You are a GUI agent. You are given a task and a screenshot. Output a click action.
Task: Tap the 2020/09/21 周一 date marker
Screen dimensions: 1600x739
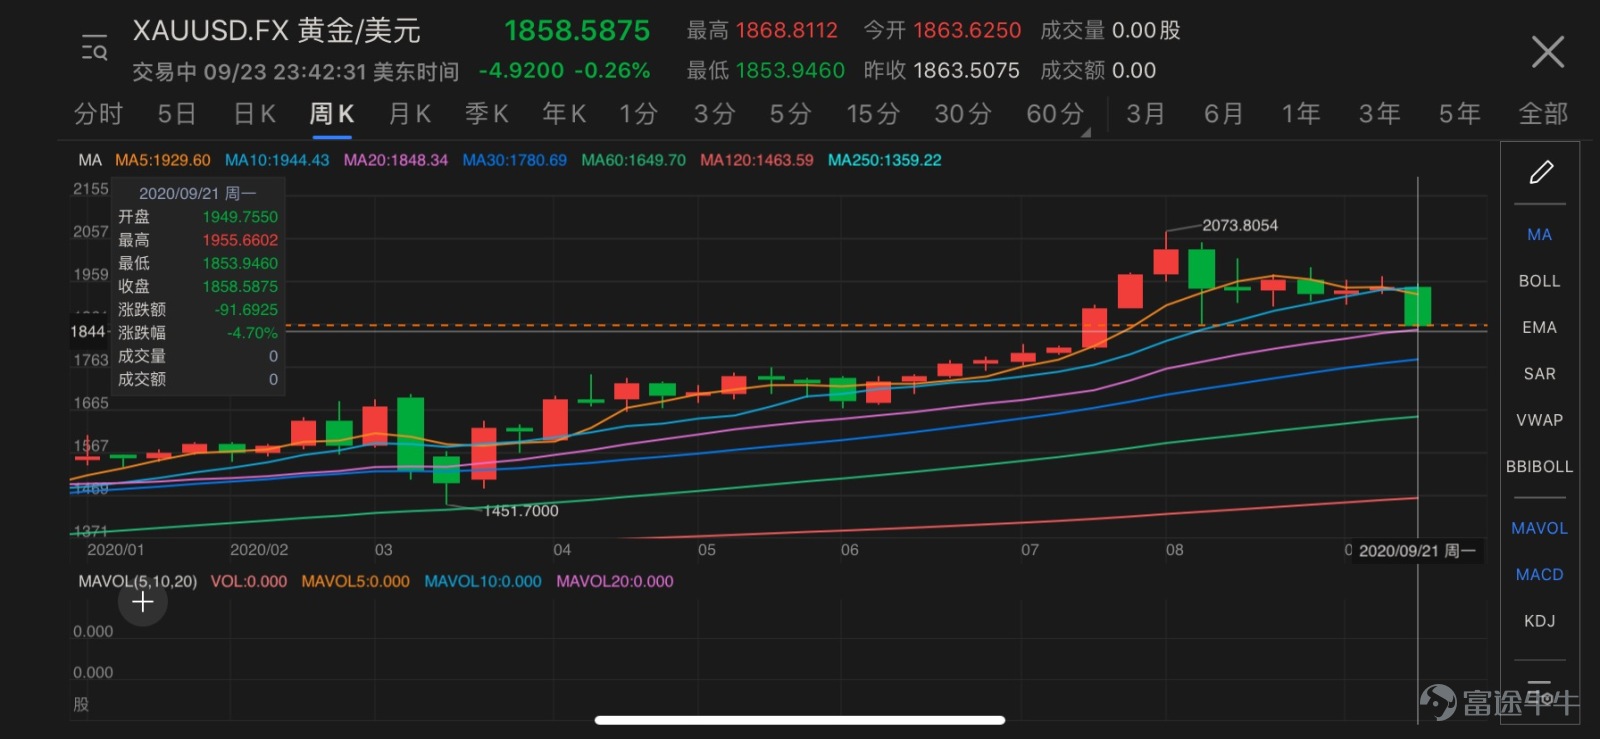1417,551
